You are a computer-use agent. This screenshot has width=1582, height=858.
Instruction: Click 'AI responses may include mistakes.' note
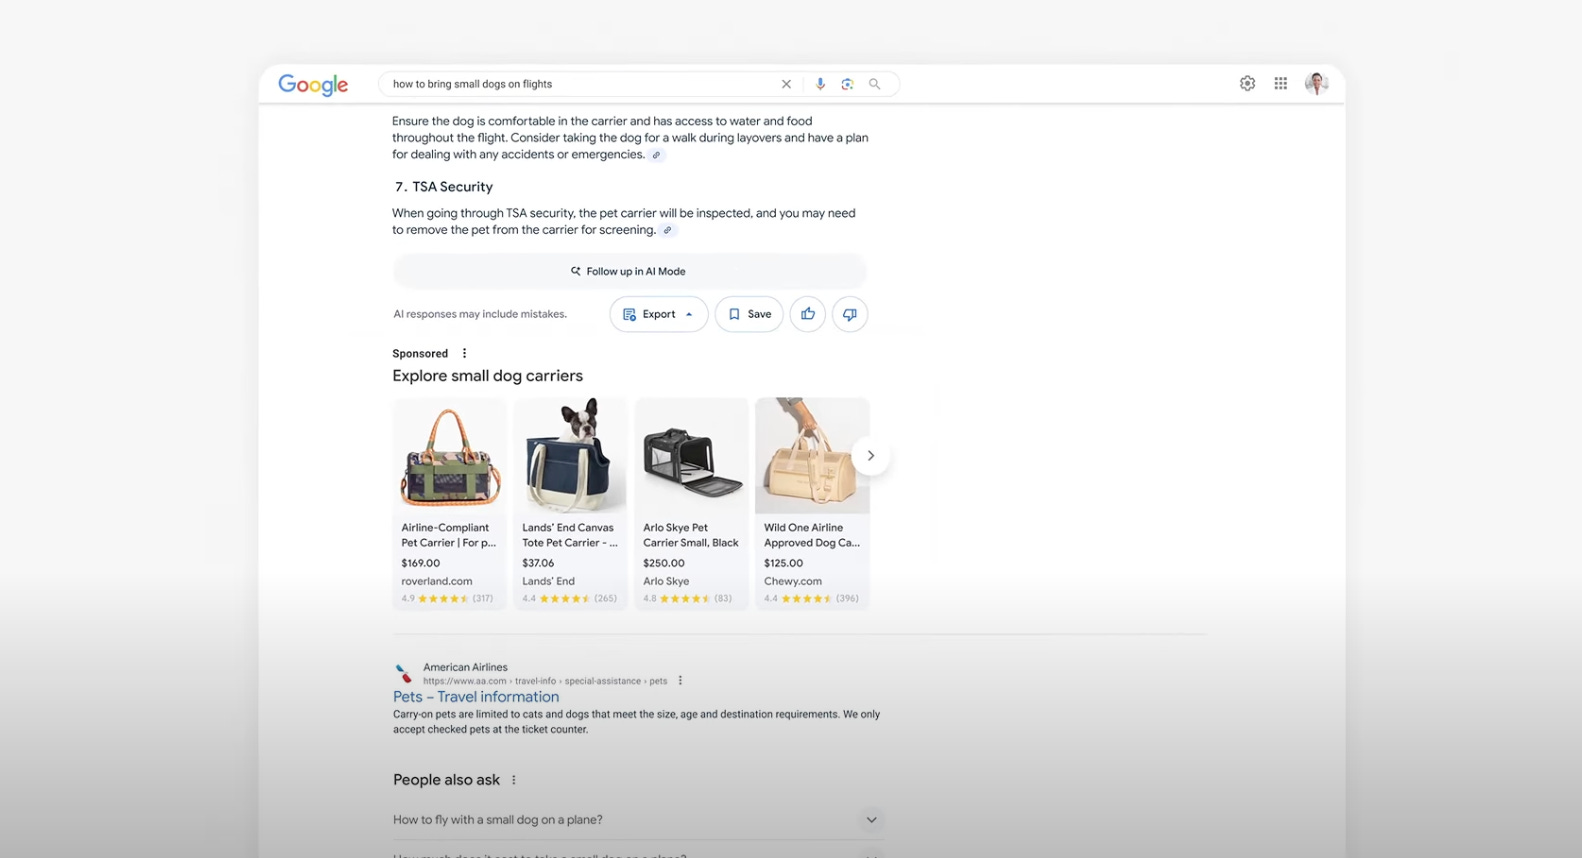pyautogui.click(x=480, y=314)
